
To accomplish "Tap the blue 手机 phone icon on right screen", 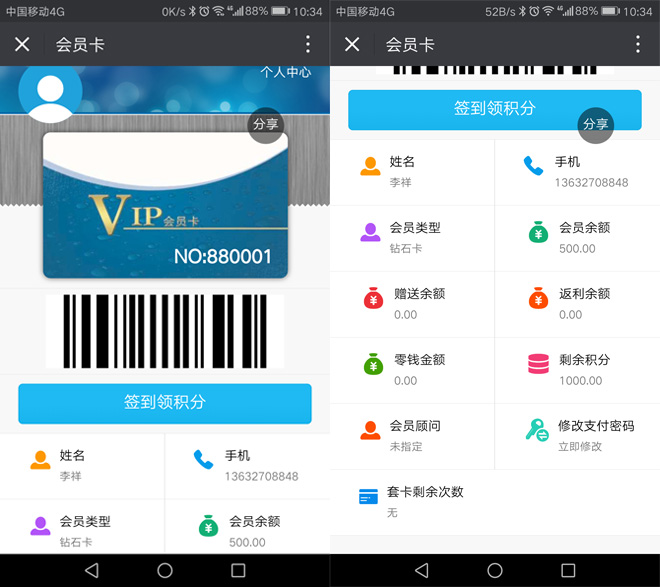I will click(x=533, y=166).
